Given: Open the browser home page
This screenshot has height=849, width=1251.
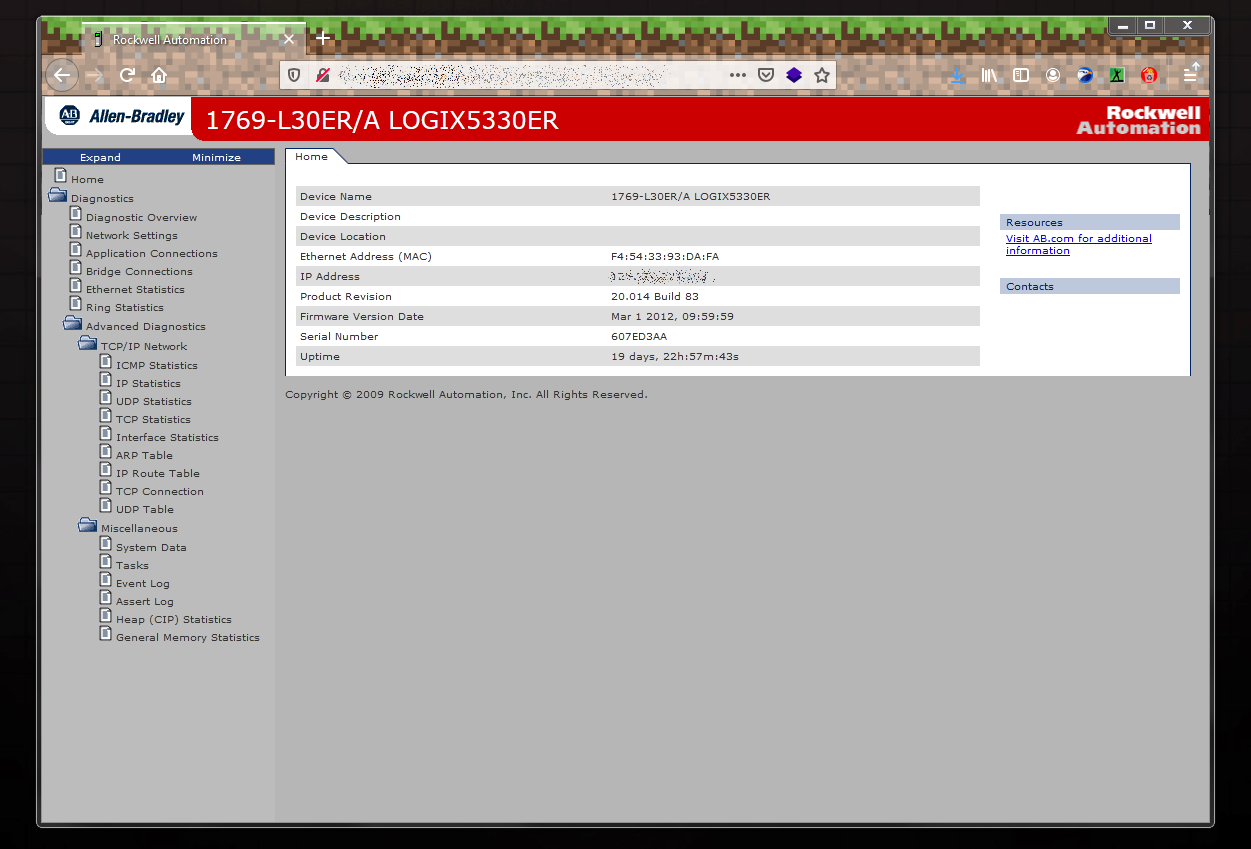Looking at the screenshot, I should (x=158, y=75).
